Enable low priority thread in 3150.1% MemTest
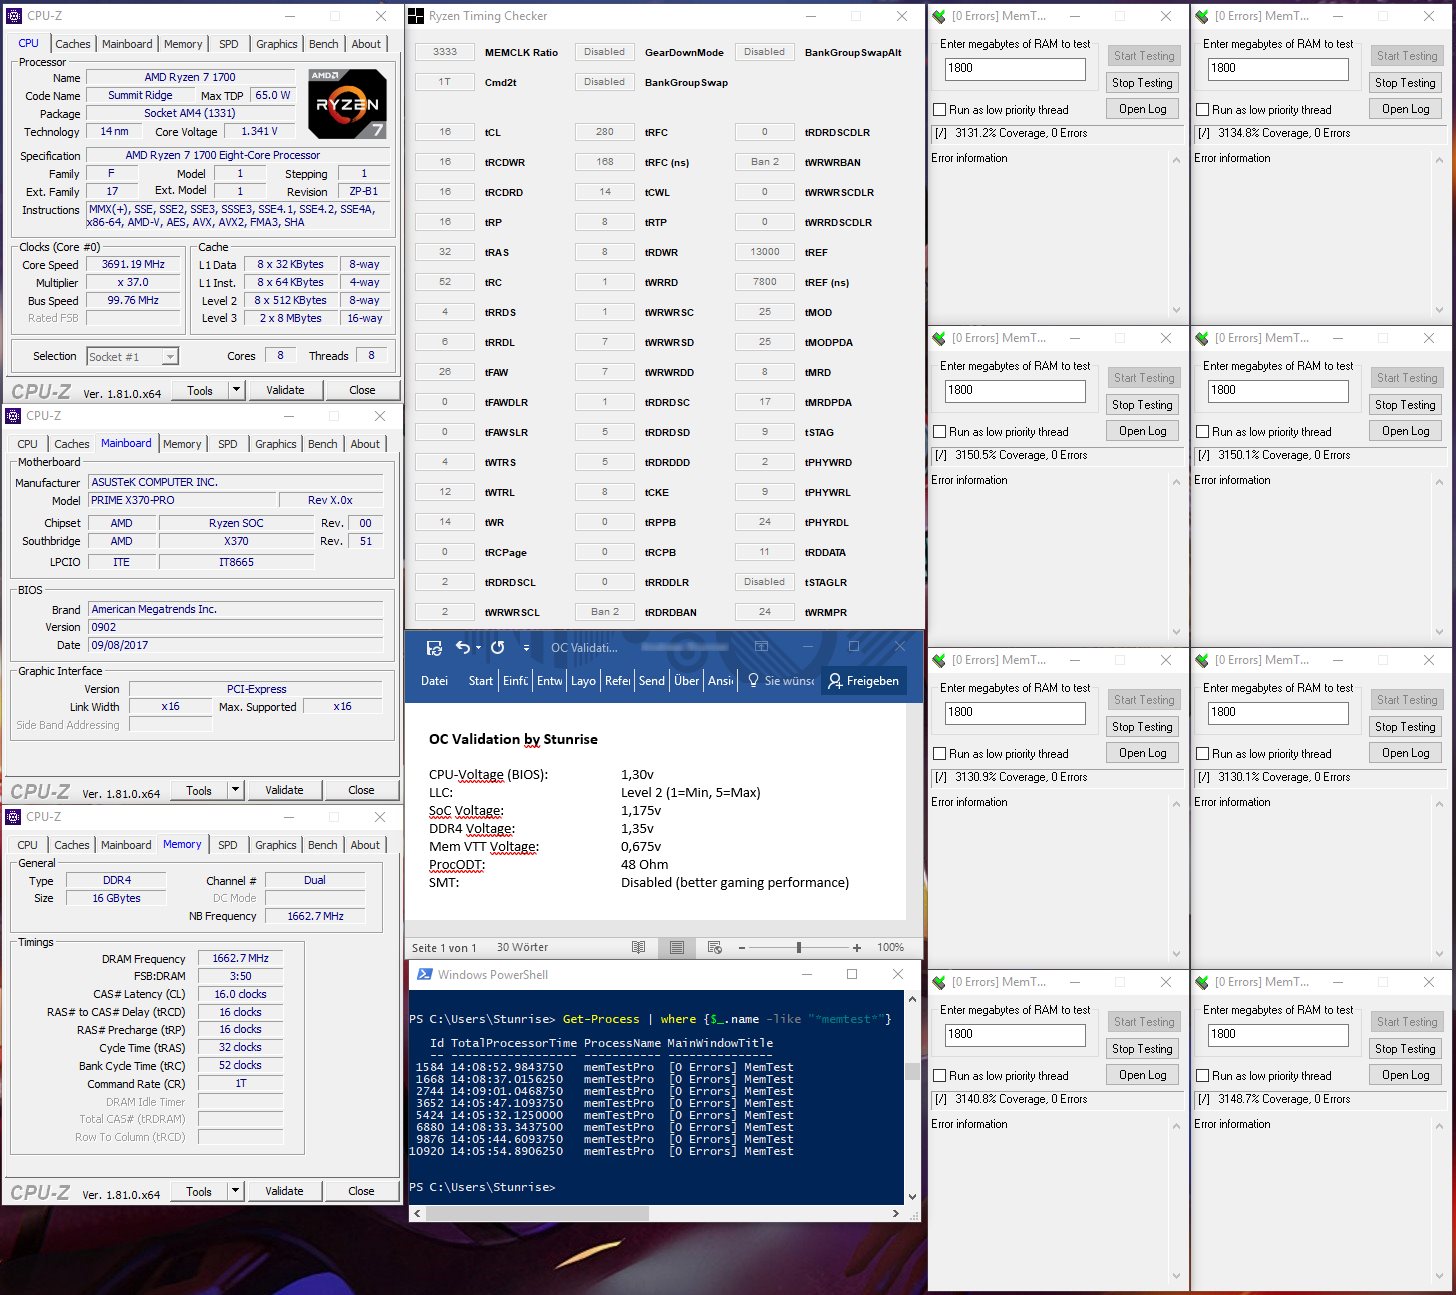 [1202, 432]
